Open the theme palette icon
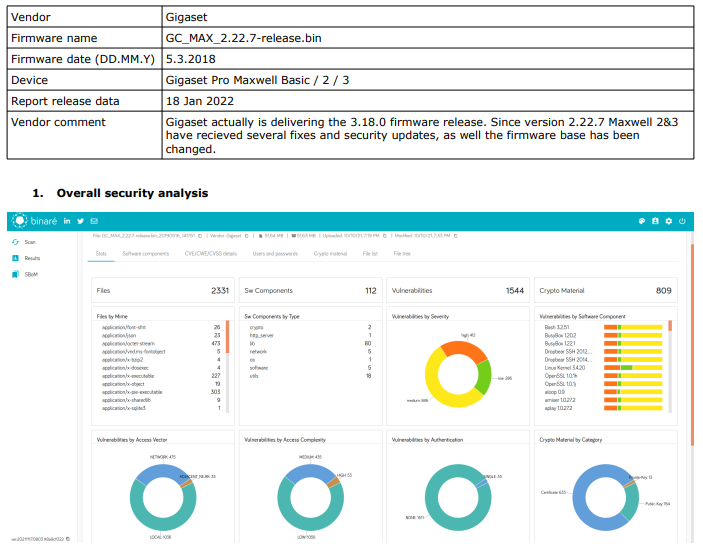Screen dimensions: 703x549 (642, 221)
